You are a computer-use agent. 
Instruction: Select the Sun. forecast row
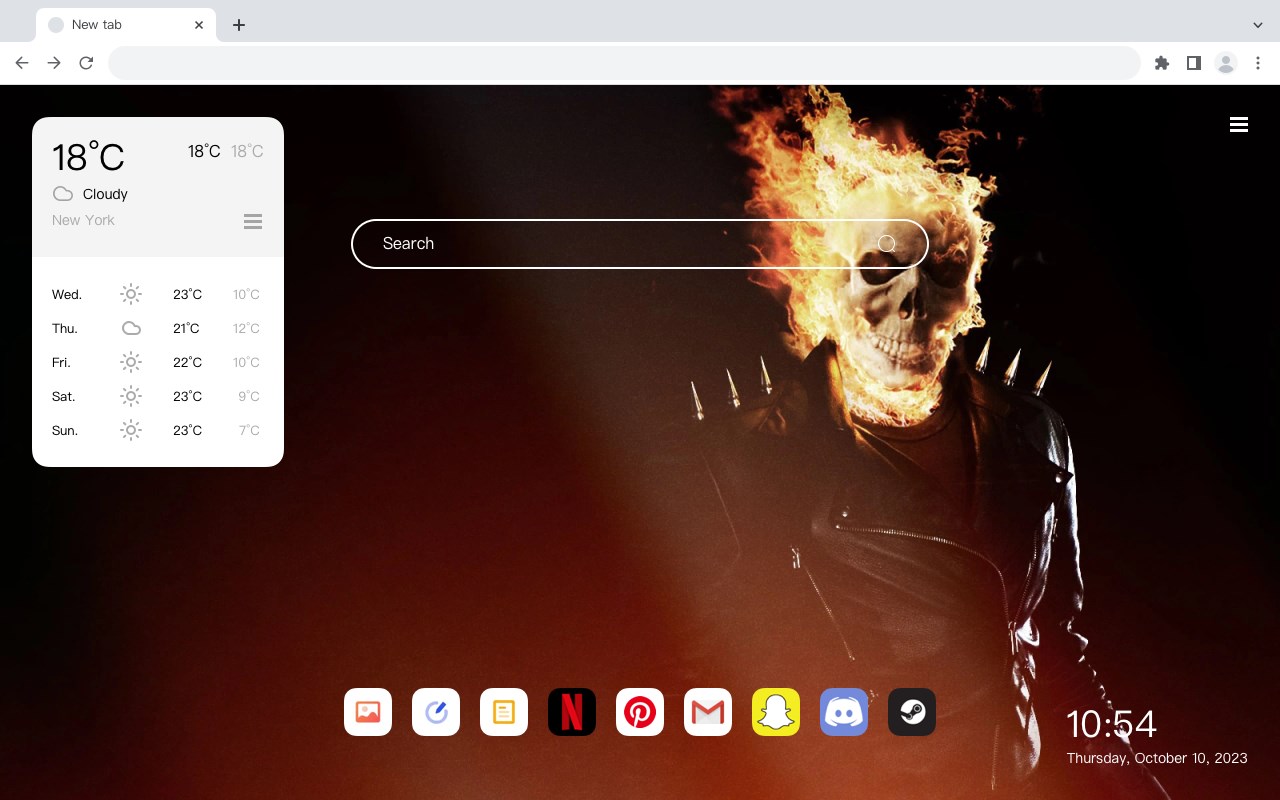pyautogui.click(x=158, y=430)
